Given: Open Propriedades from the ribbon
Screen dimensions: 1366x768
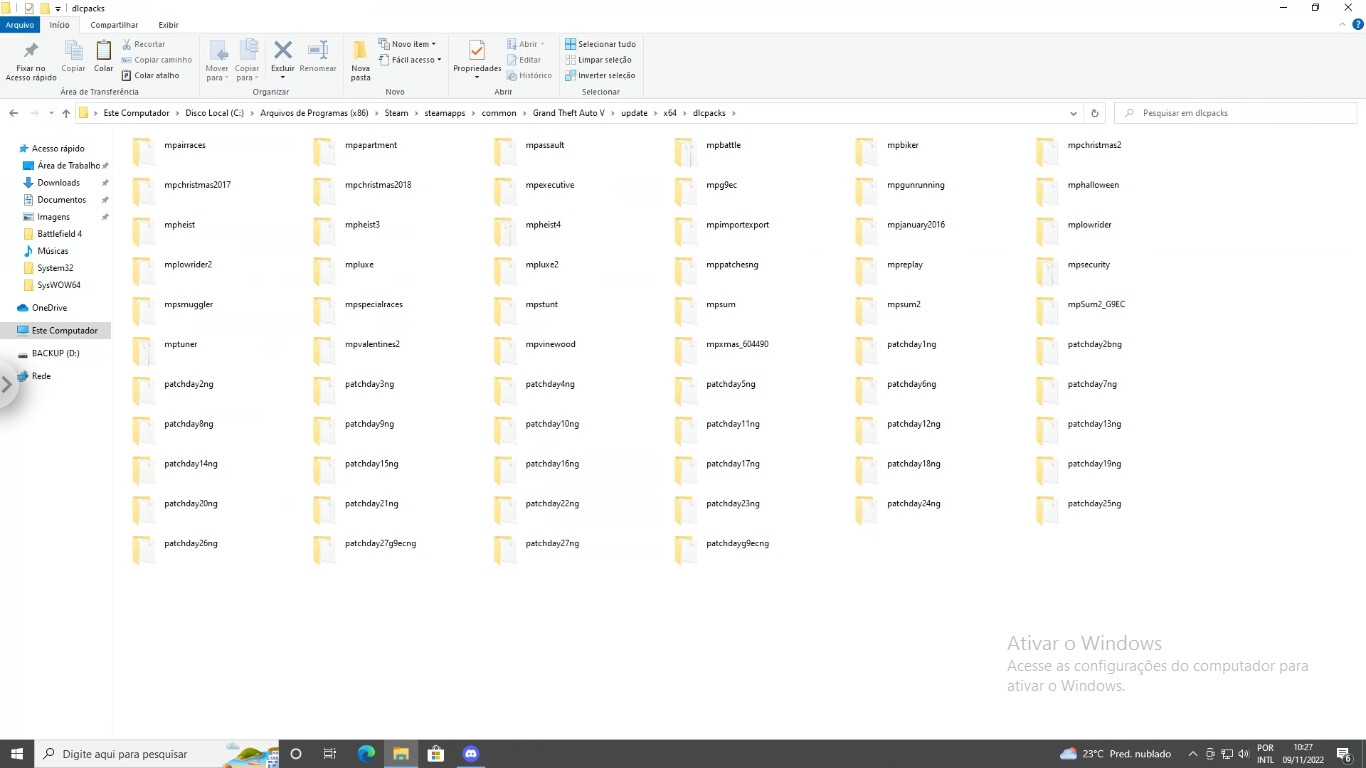Looking at the screenshot, I should click(475, 57).
